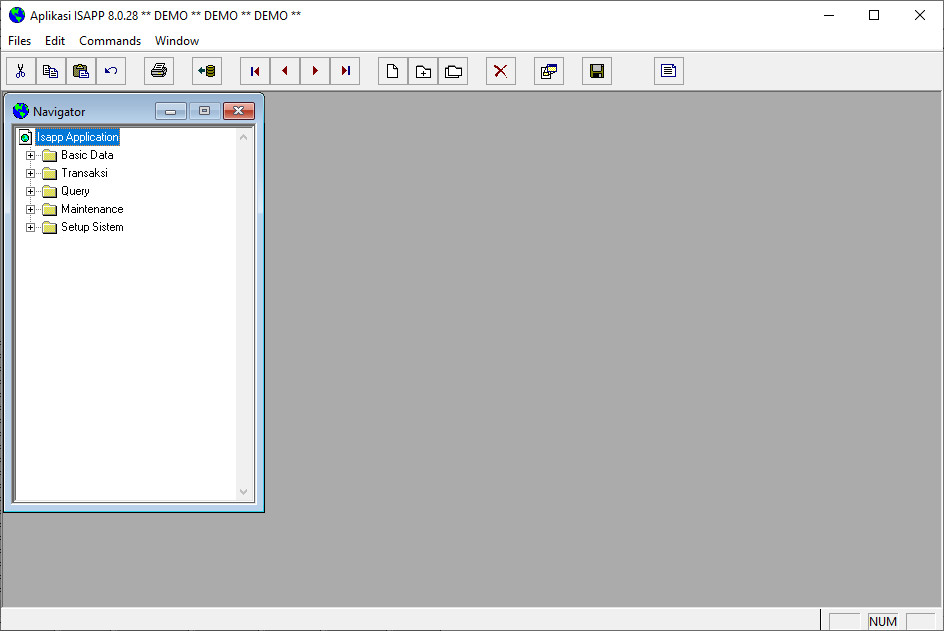The width and height of the screenshot is (944, 631).
Task: Click the red X delete icon
Action: click(500, 71)
